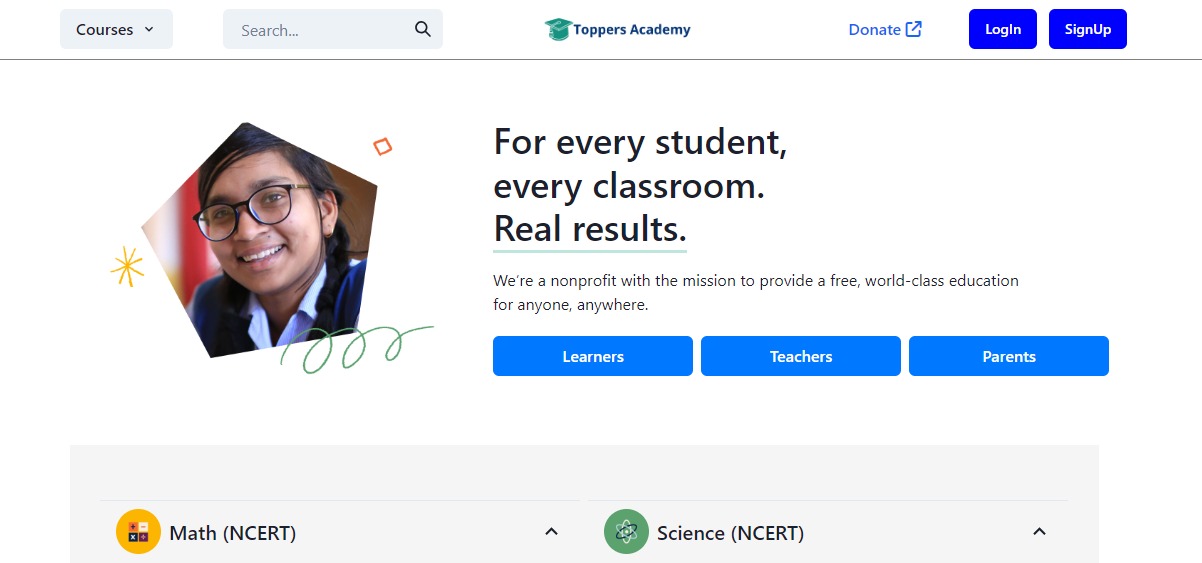
Task: Open the Donate link
Action: [x=874, y=30]
